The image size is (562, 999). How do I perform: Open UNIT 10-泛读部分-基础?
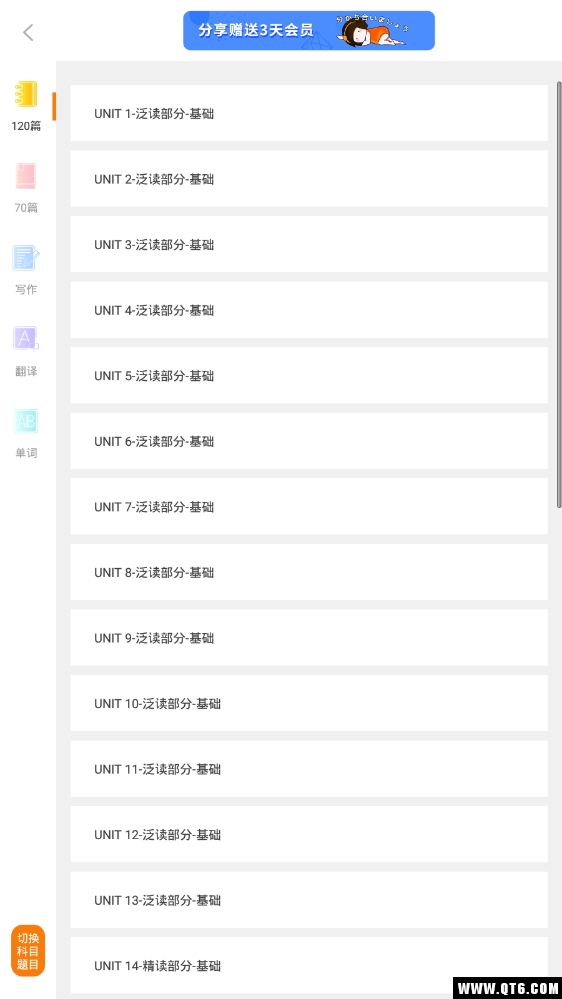[309, 703]
